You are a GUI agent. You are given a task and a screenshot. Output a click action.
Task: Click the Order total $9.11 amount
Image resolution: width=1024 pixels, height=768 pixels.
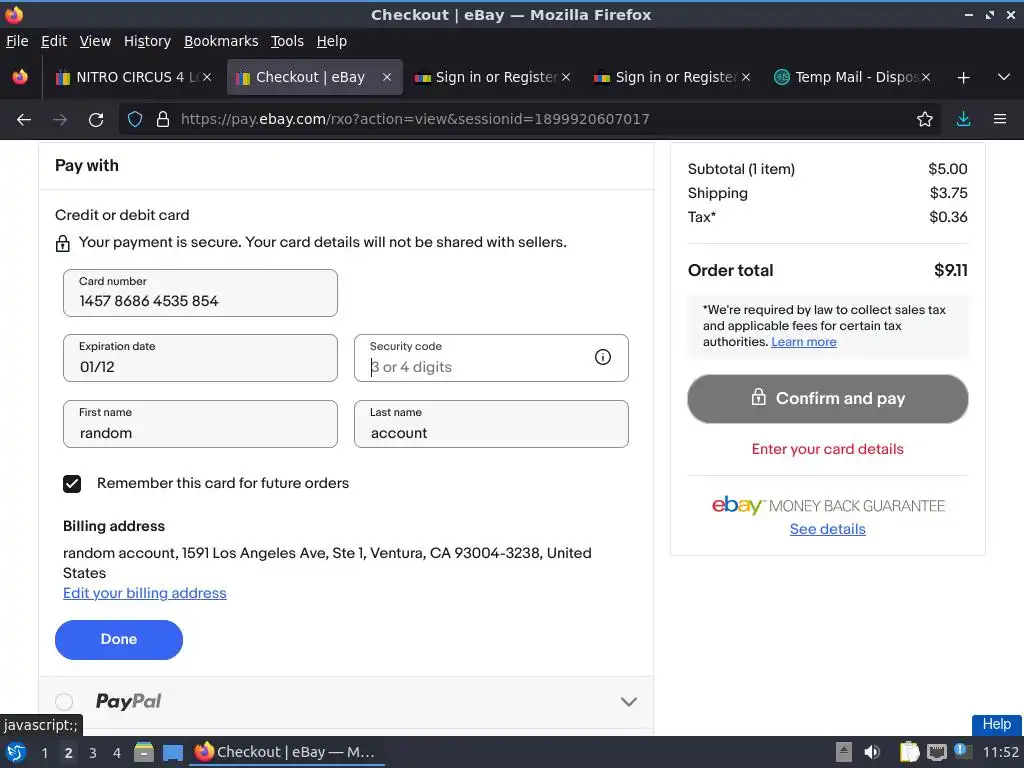pyautogui.click(x=950, y=270)
